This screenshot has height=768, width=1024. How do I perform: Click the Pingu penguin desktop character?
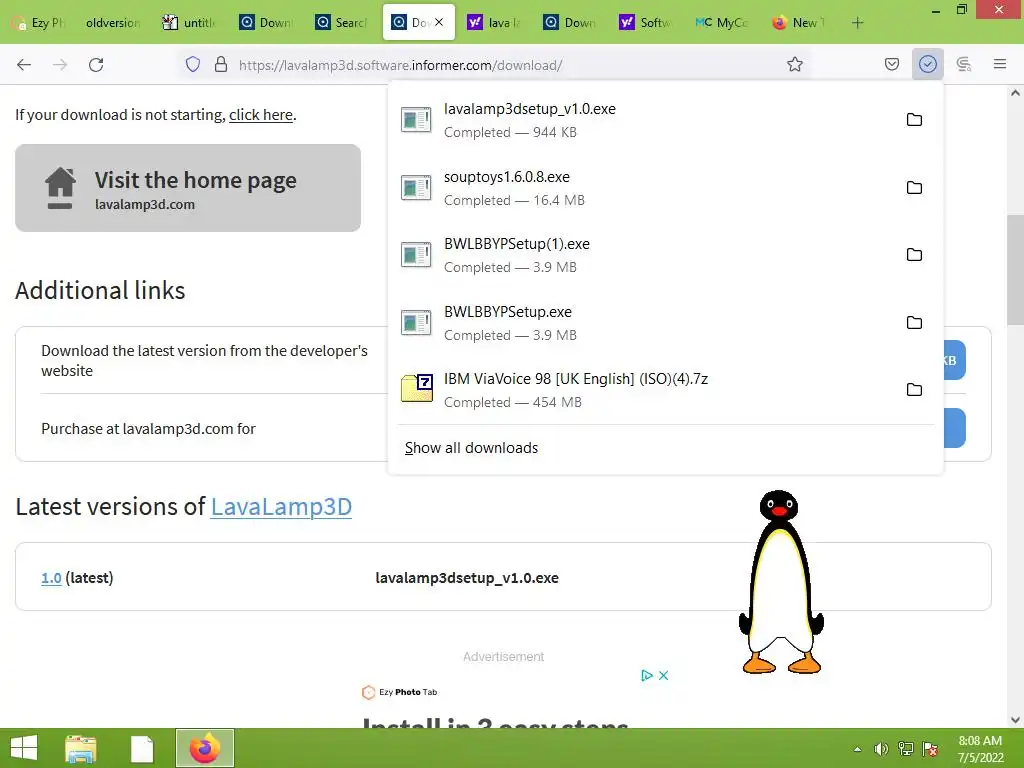pos(781,581)
